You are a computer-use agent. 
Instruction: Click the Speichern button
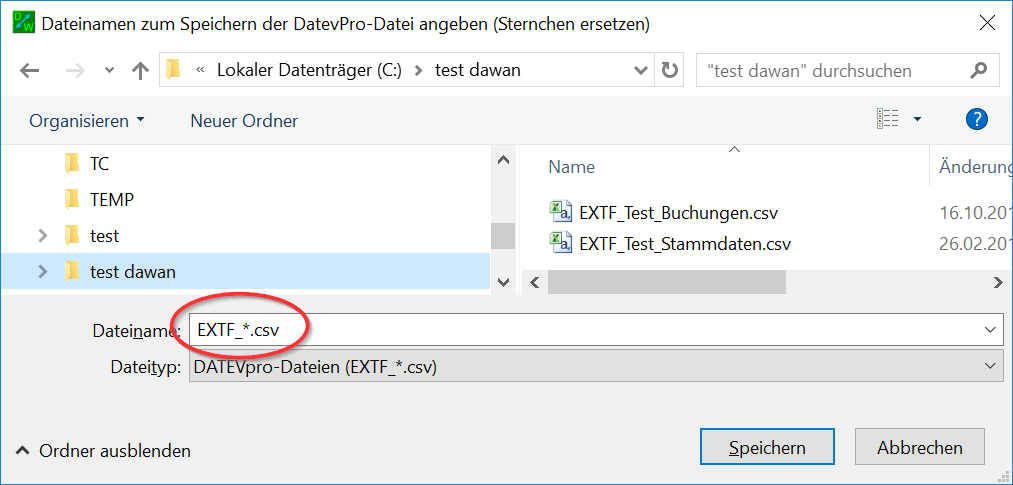coord(768,448)
